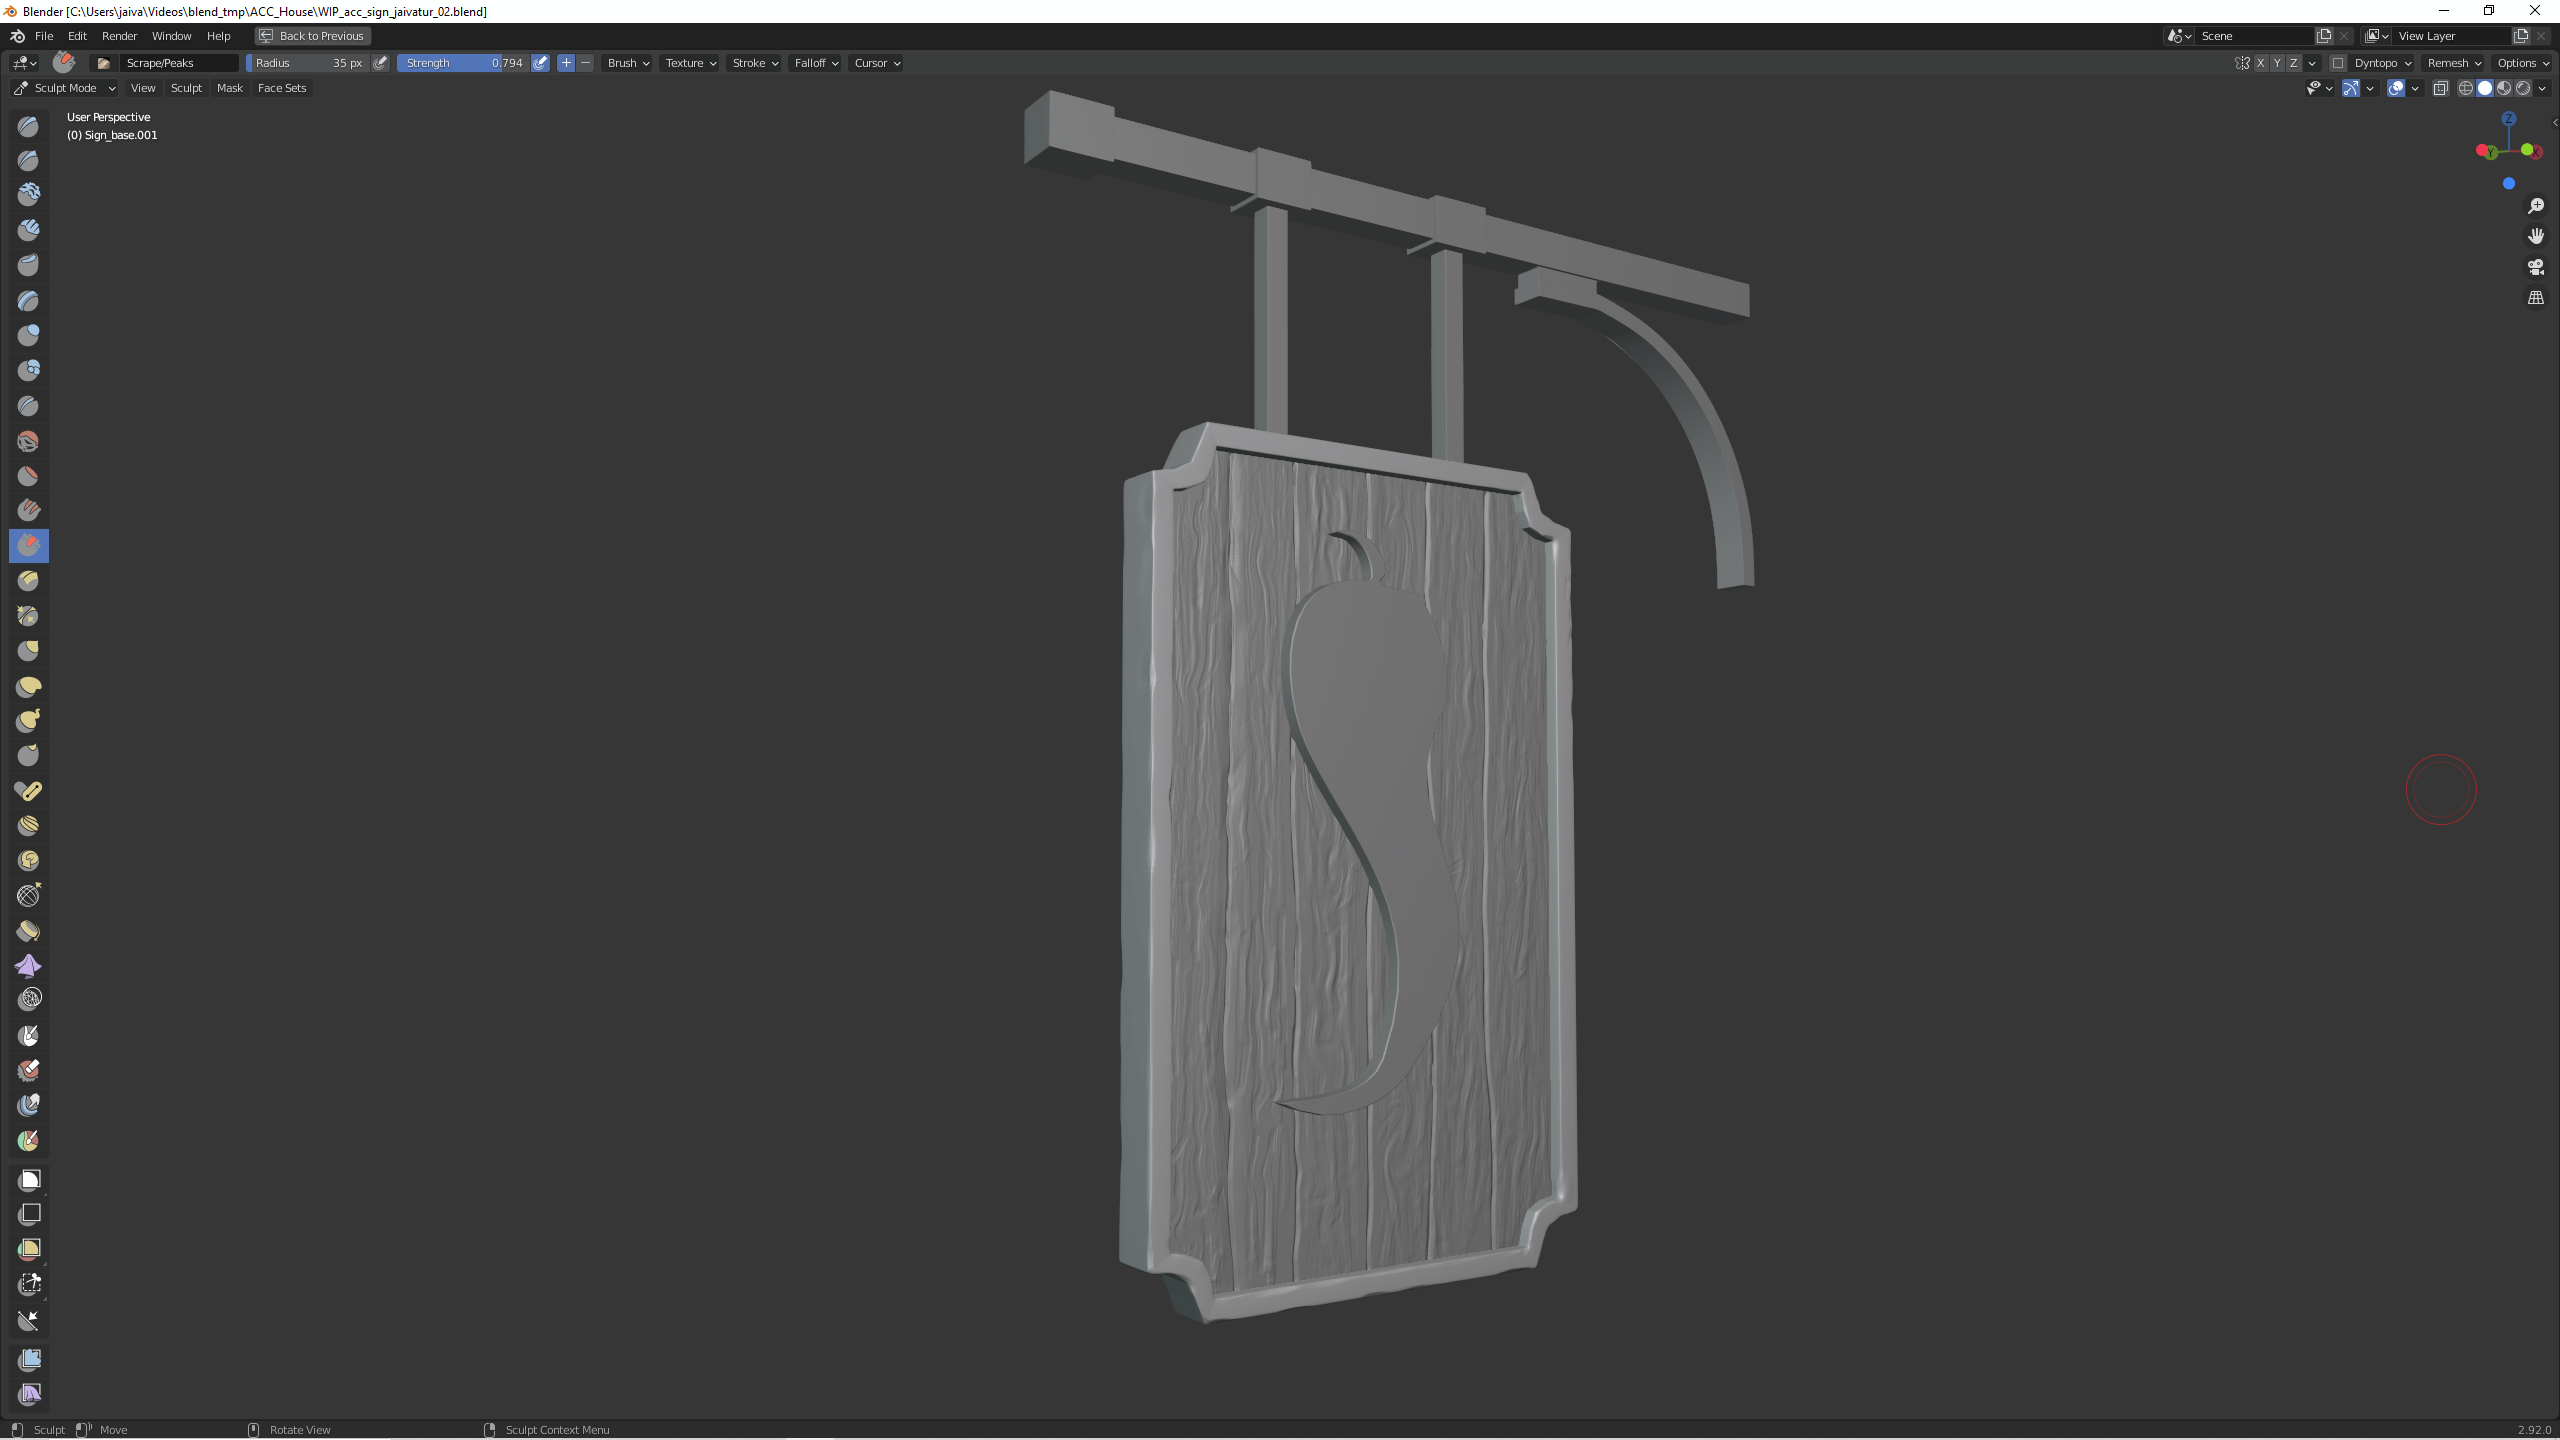Open the Falloff dropdown
Screen dimensions: 2560x1440
coord(815,63)
